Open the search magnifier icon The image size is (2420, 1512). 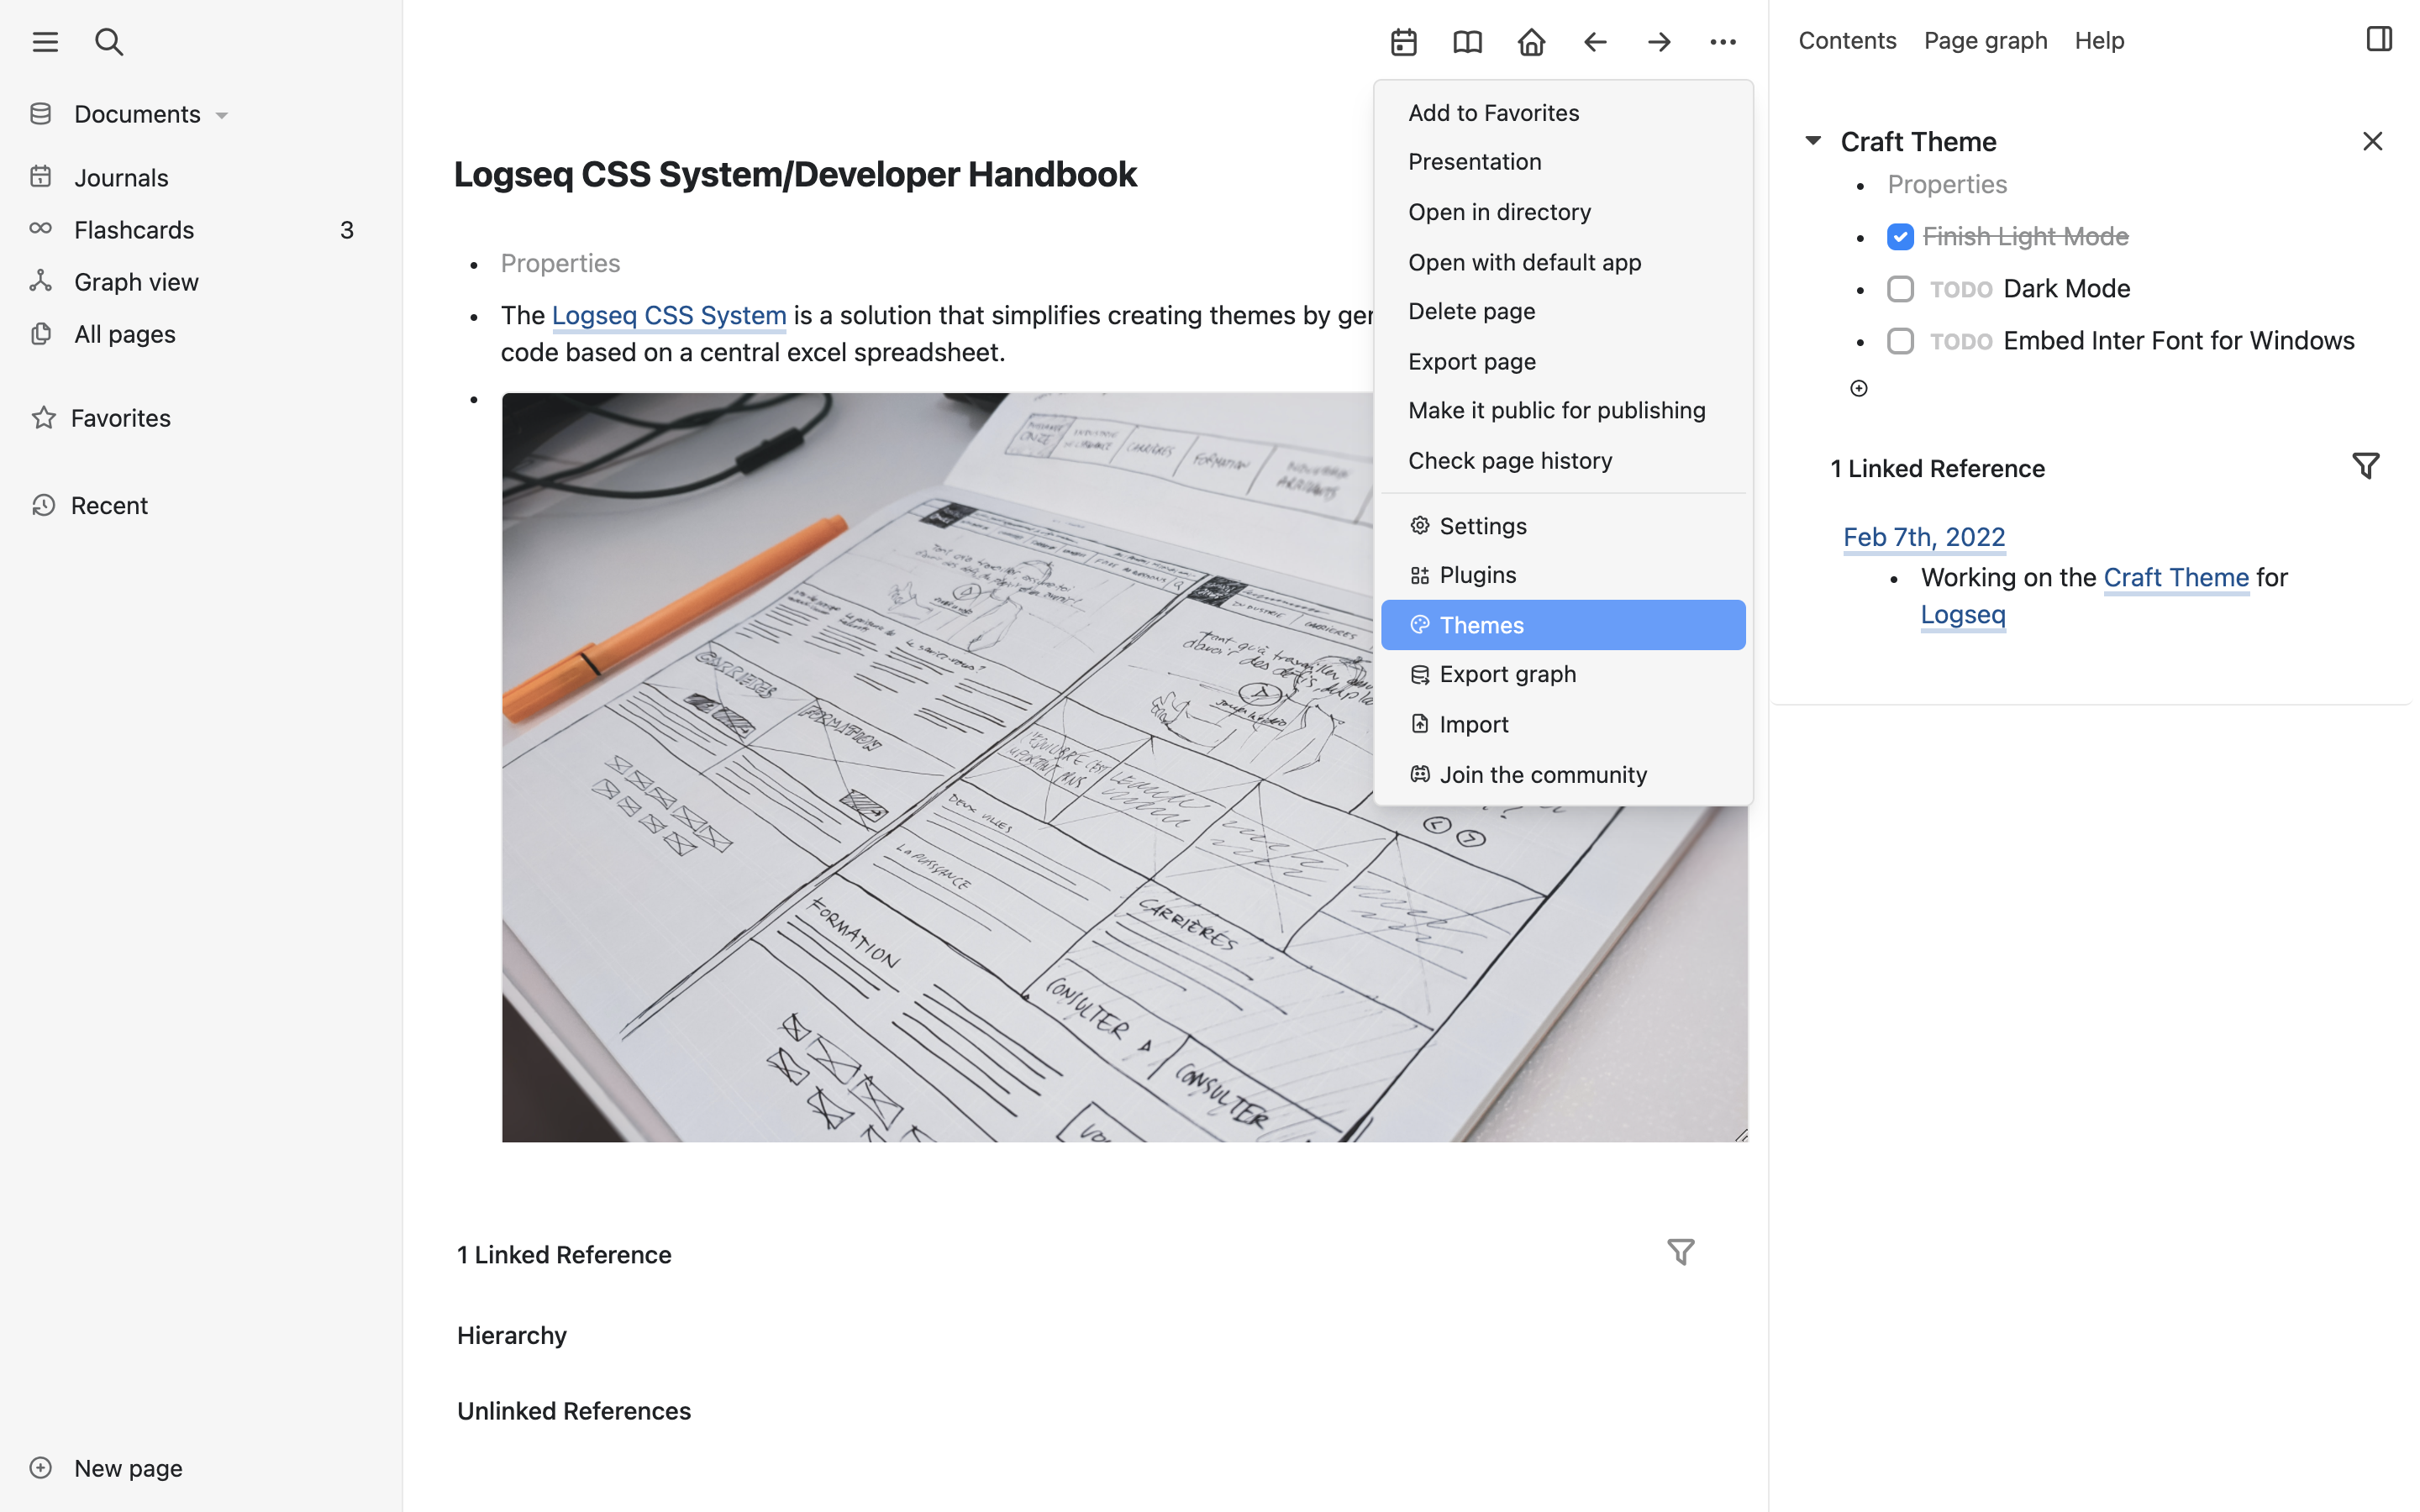[x=108, y=42]
